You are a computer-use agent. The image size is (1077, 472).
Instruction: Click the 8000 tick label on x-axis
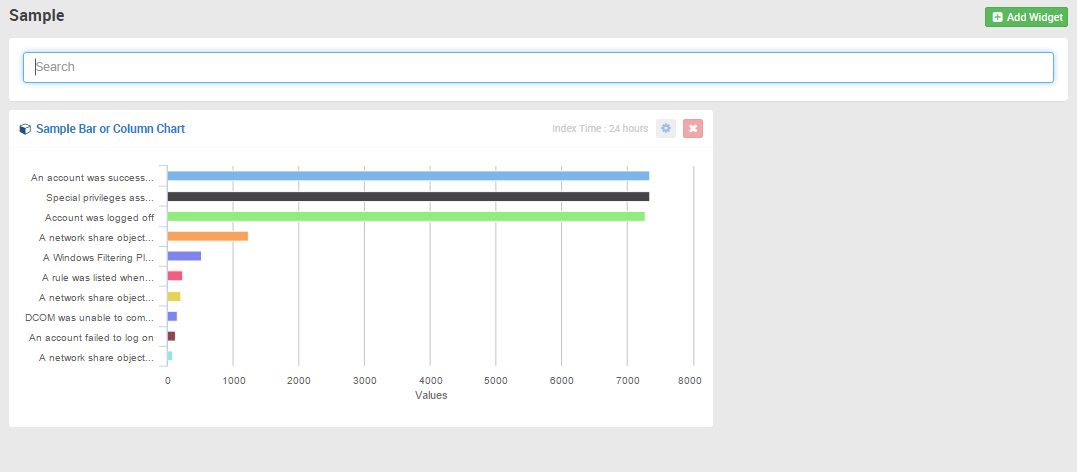click(x=690, y=381)
